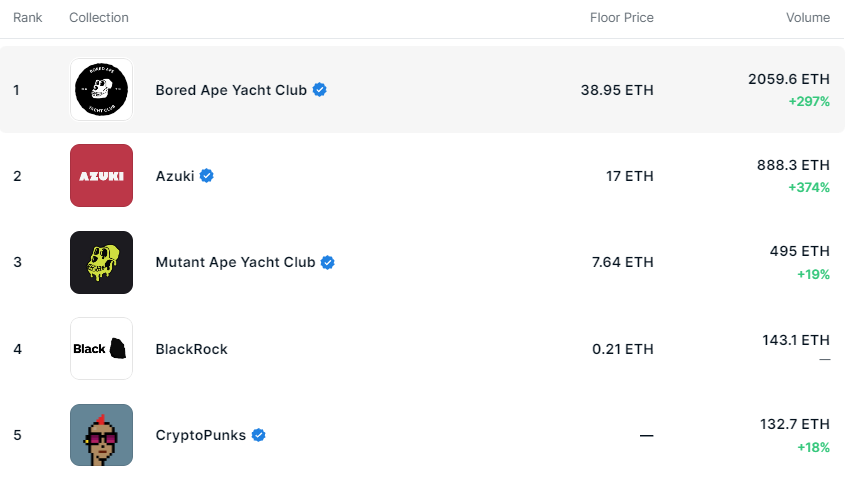
Task: Click the Collection column header
Action: [99, 18]
